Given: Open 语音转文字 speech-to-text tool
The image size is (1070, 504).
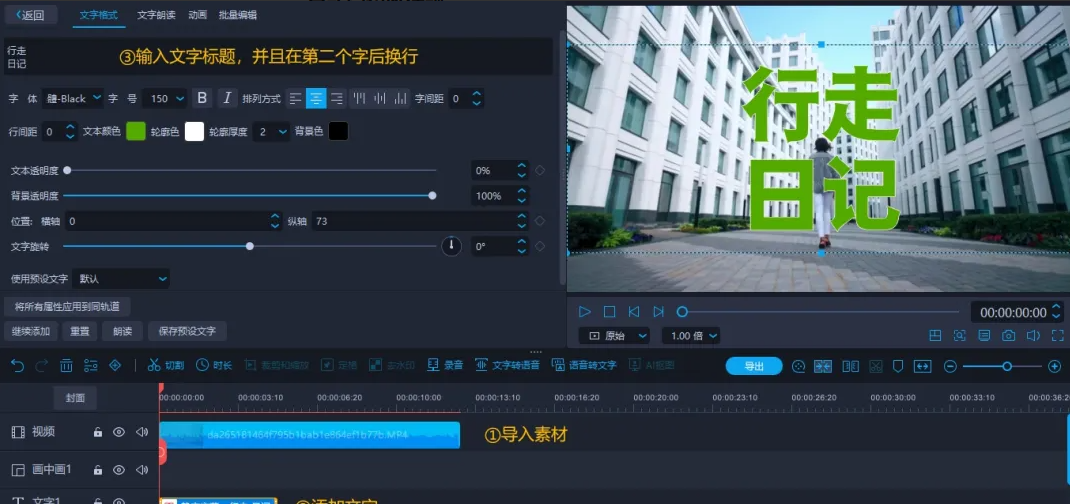Looking at the screenshot, I should click(x=584, y=366).
